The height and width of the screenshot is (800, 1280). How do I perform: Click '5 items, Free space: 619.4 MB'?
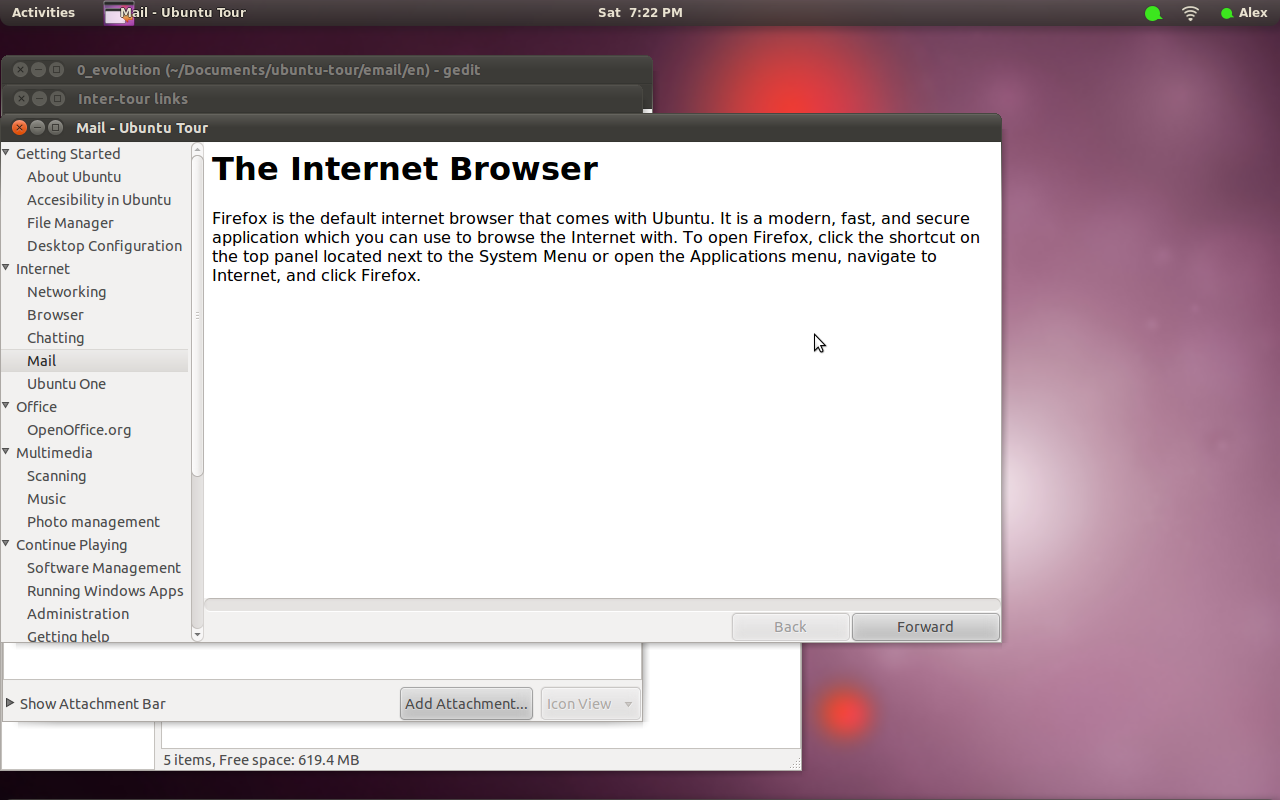pyautogui.click(x=261, y=760)
